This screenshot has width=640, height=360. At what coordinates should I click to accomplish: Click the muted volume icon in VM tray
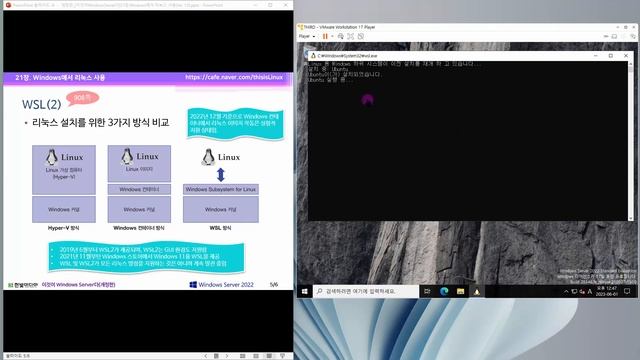click(x=582, y=291)
